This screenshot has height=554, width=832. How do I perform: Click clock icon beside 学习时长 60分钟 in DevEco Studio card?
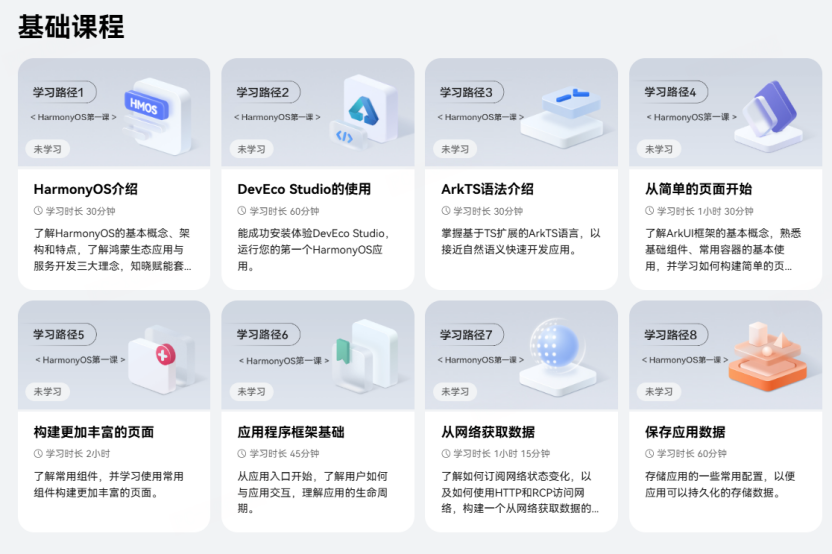[242, 211]
